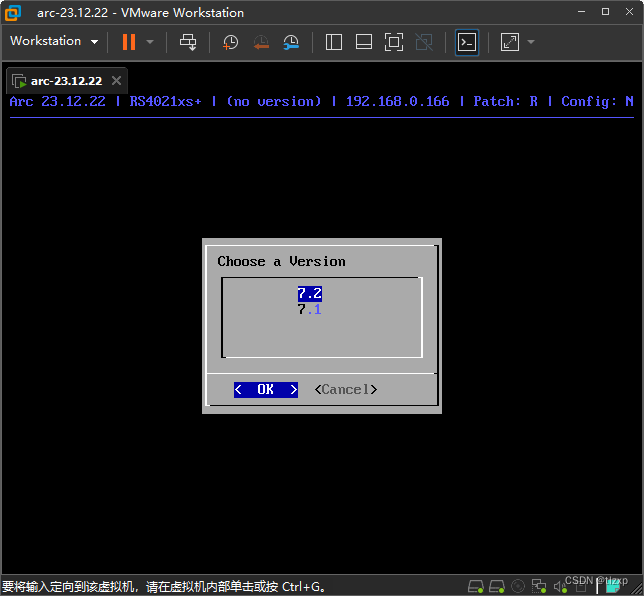The width and height of the screenshot is (644, 596).
Task: Enter full screen mode
Action: click(x=394, y=42)
